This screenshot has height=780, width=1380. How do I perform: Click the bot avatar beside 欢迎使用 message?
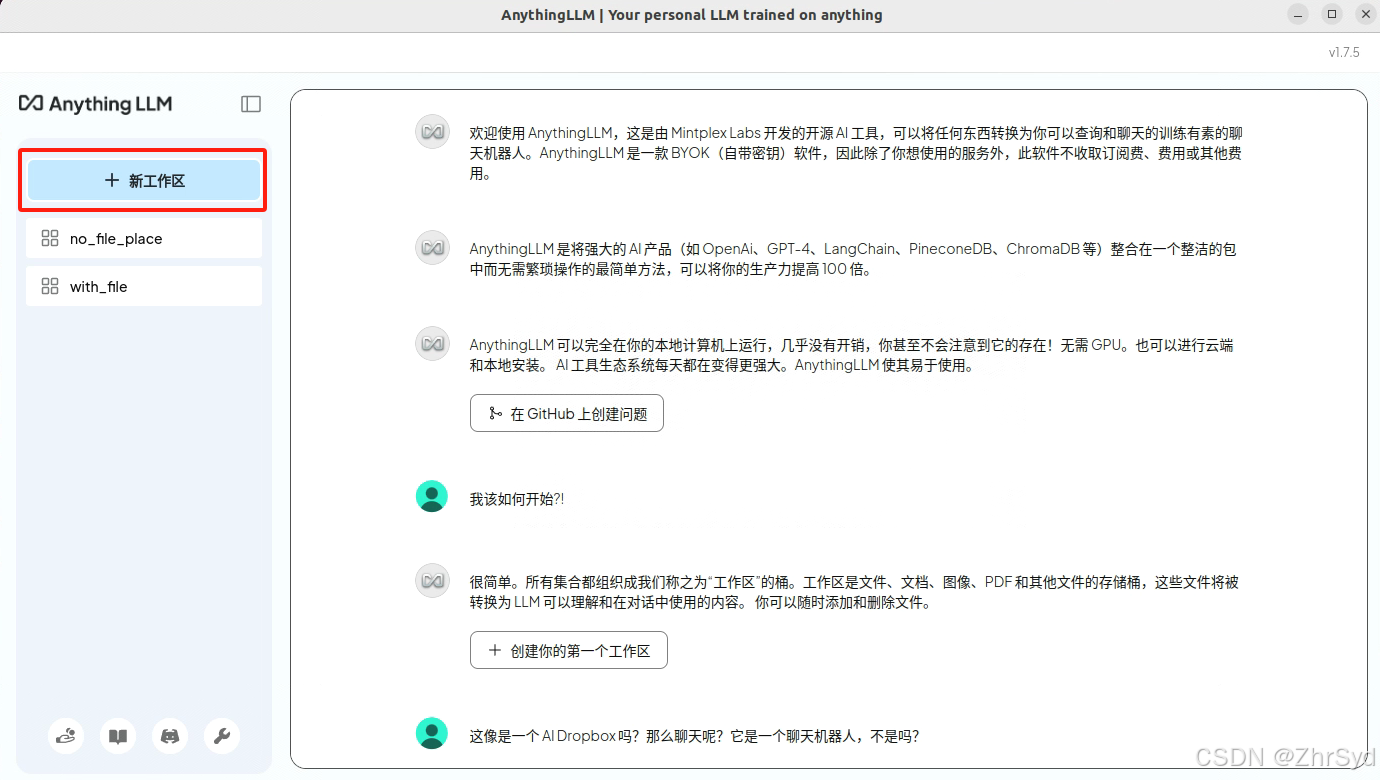point(432,132)
